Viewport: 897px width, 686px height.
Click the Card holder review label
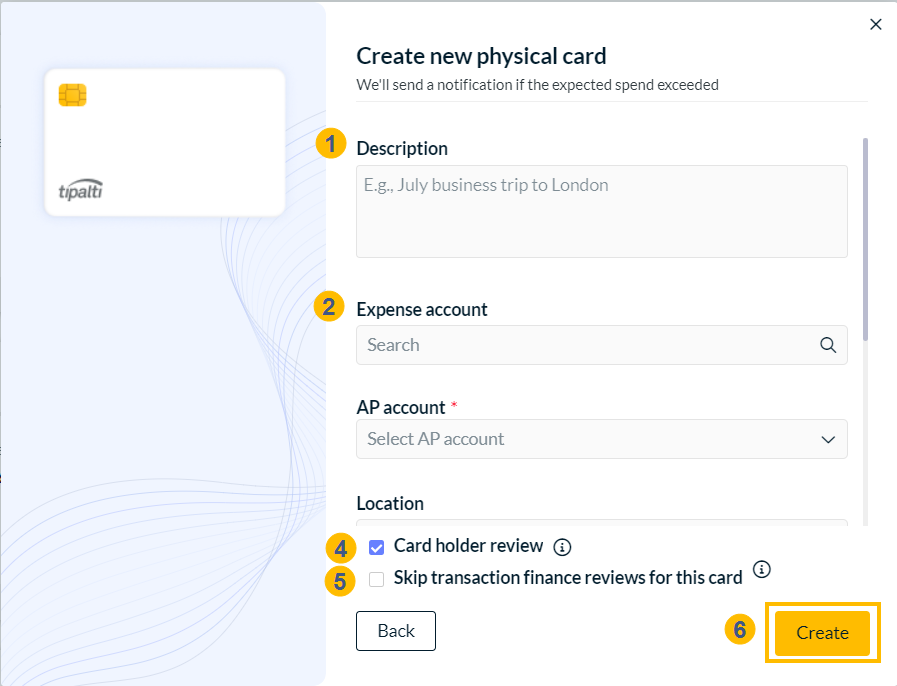click(468, 546)
